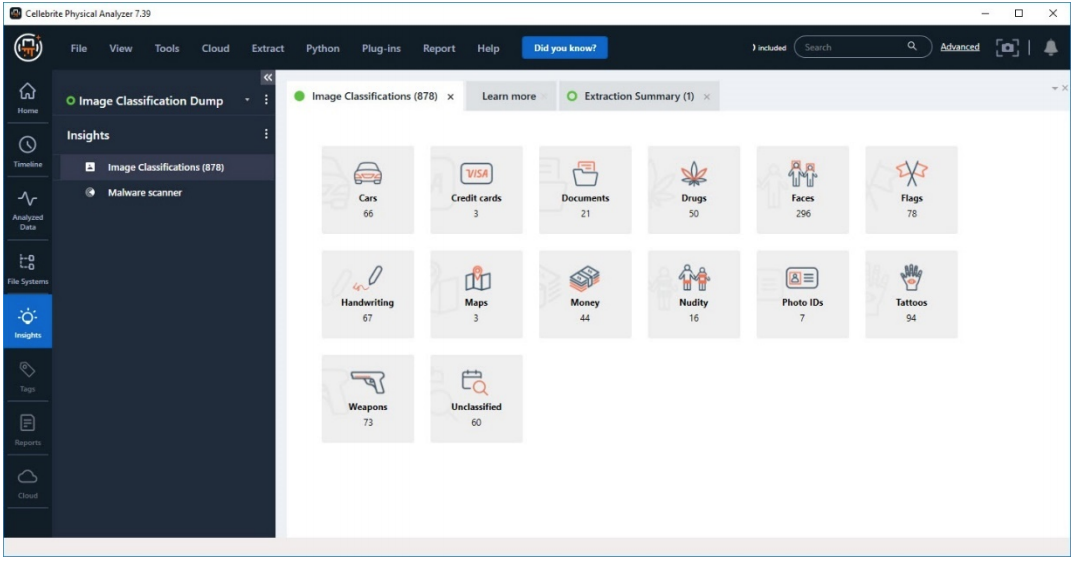
Task: Open the Maps classification tile
Action: (476, 294)
